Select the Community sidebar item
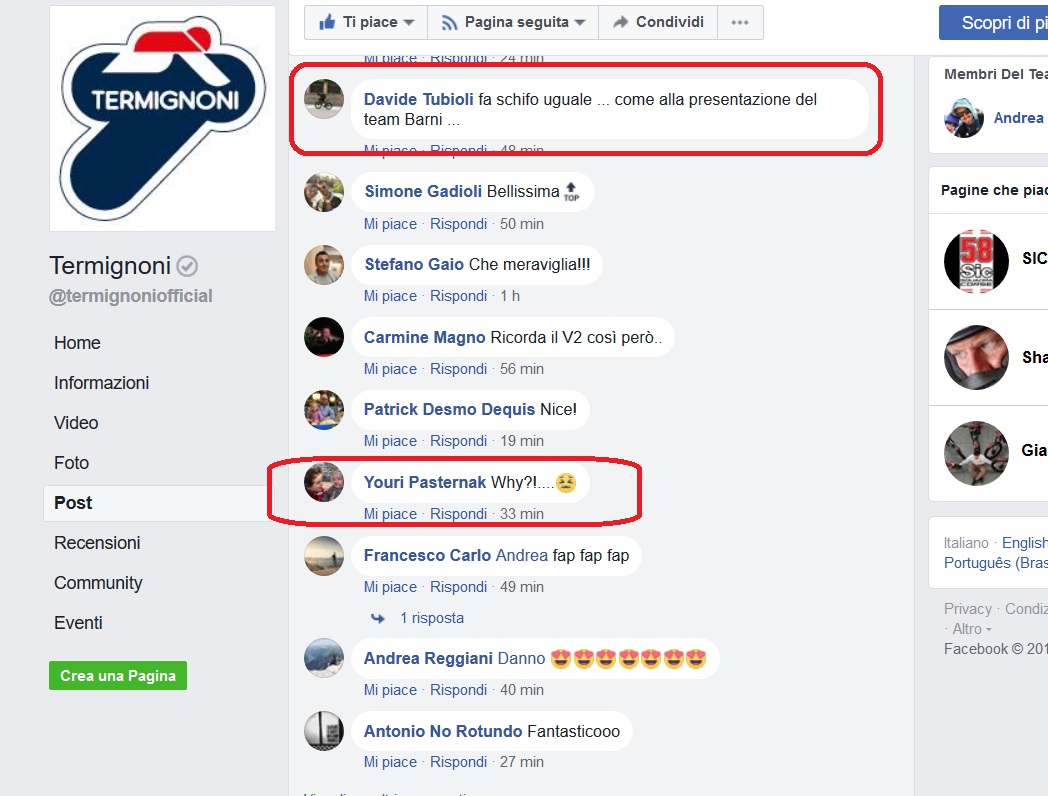 coord(98,583)
